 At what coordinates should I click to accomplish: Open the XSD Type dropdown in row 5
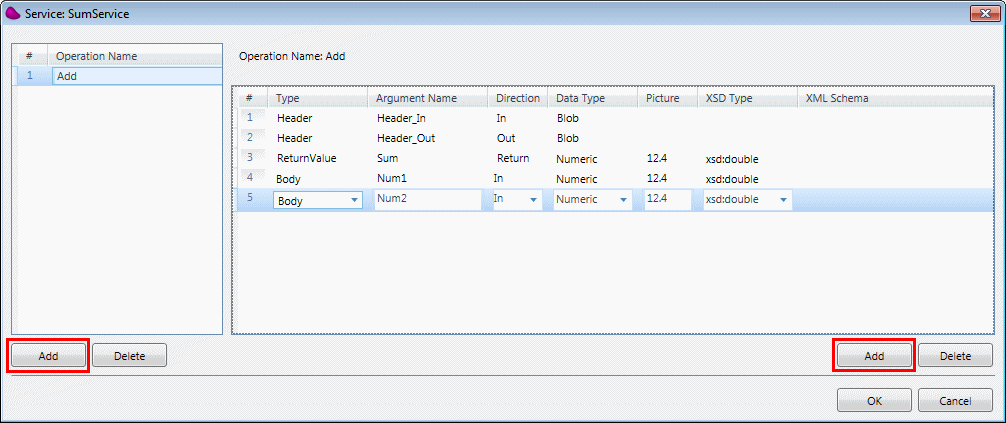747,200
